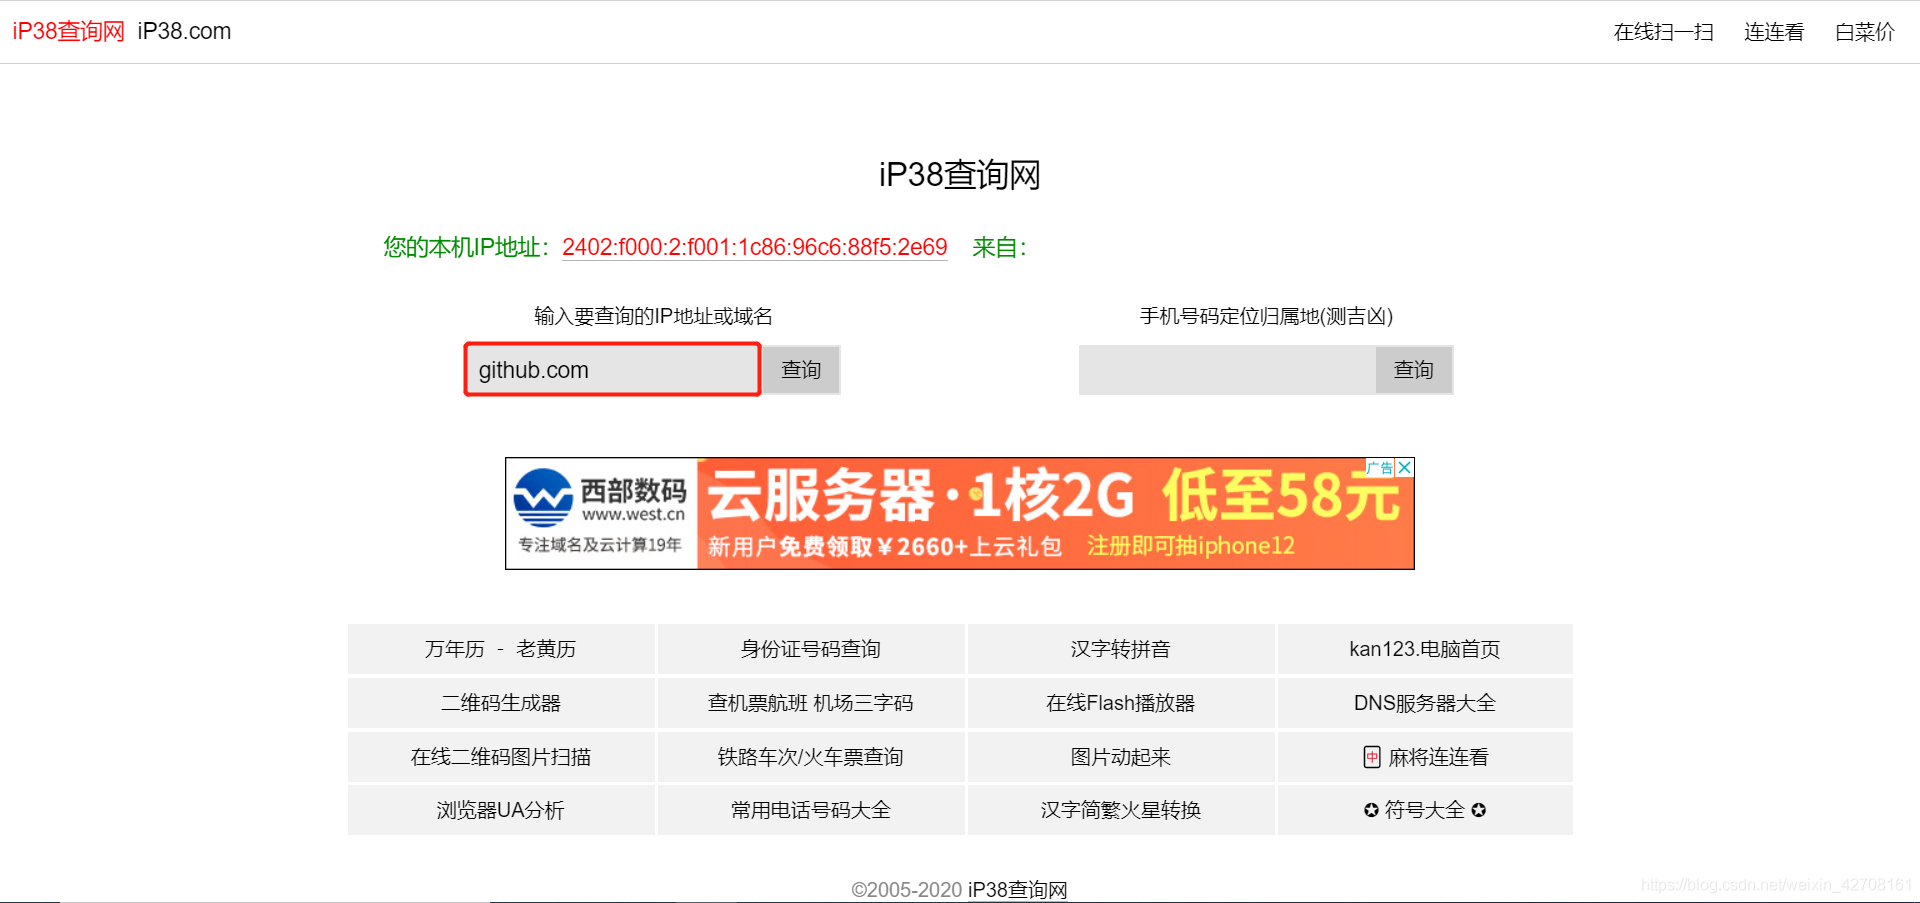Viewport: 1920px width, 903px height.
Task: Open 汉字转拼音 tool
Action: pyautogui.click(x=1121, y=649)
